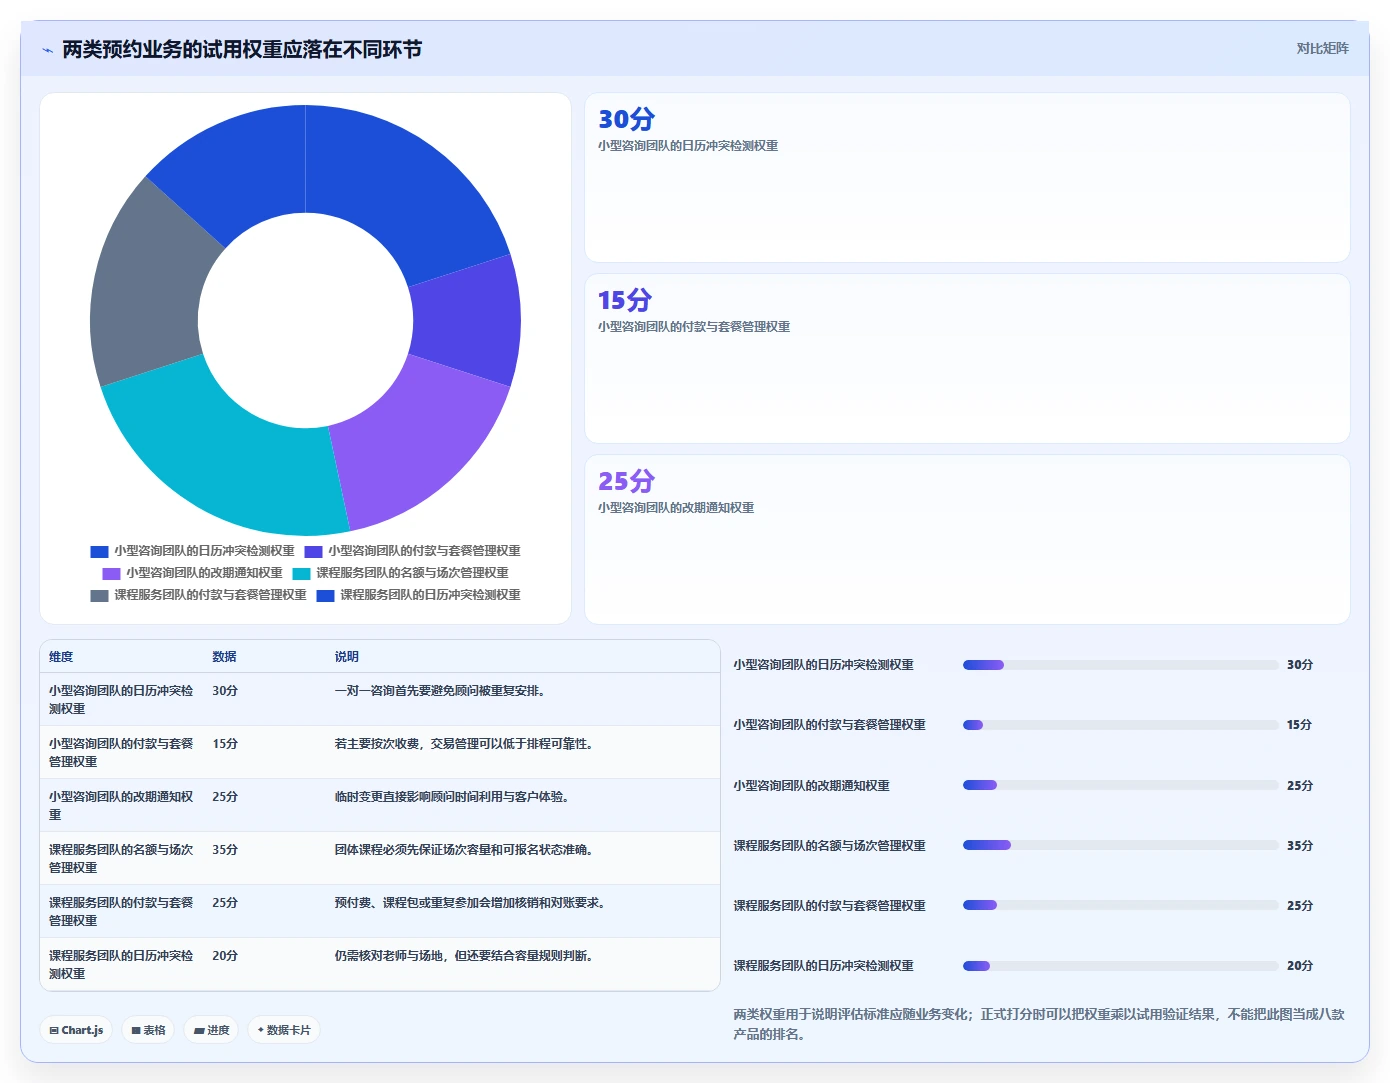Click the 对比矩阵 label in header
The image size is (1390, 1083).
point(1322,48)
